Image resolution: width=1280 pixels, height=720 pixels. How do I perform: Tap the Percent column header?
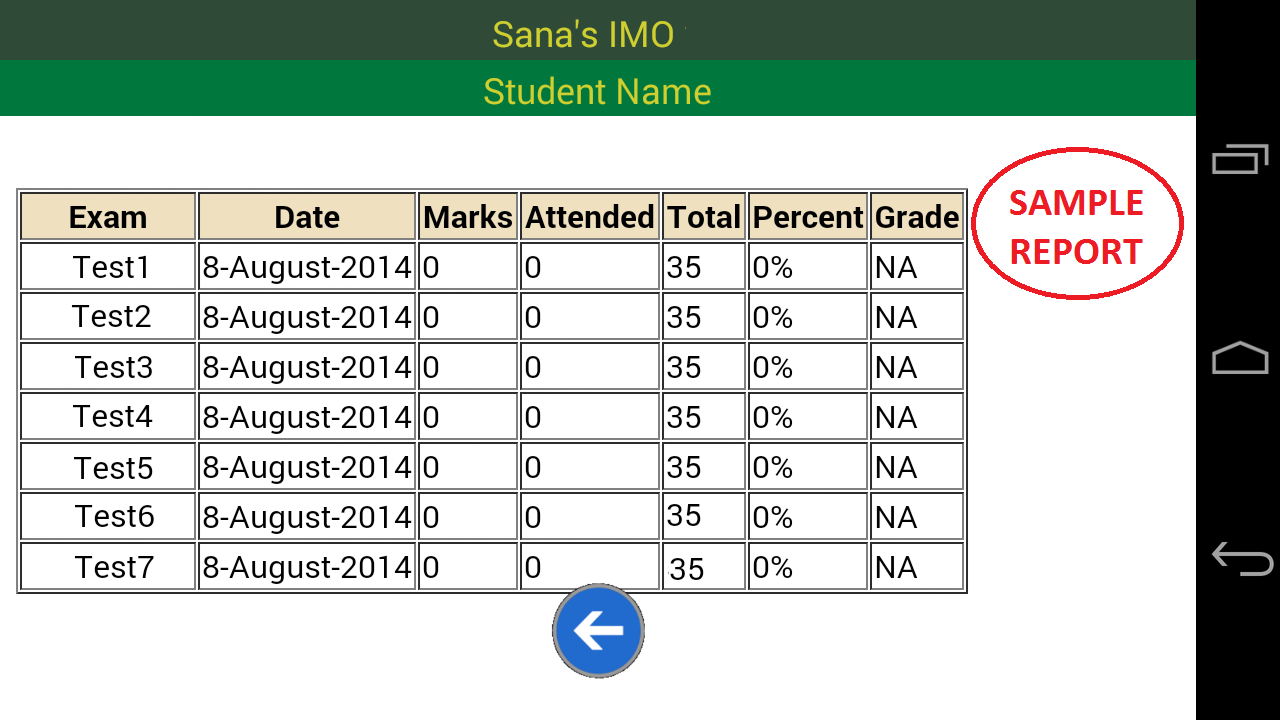click(x=807, y=216)
